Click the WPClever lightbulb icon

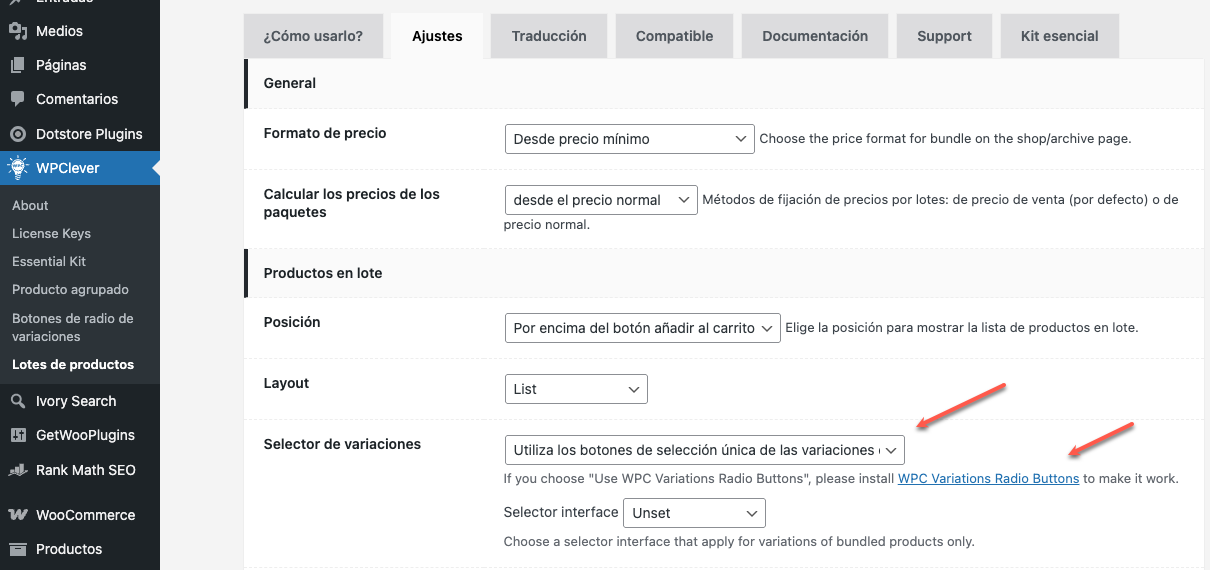[18, 168]
